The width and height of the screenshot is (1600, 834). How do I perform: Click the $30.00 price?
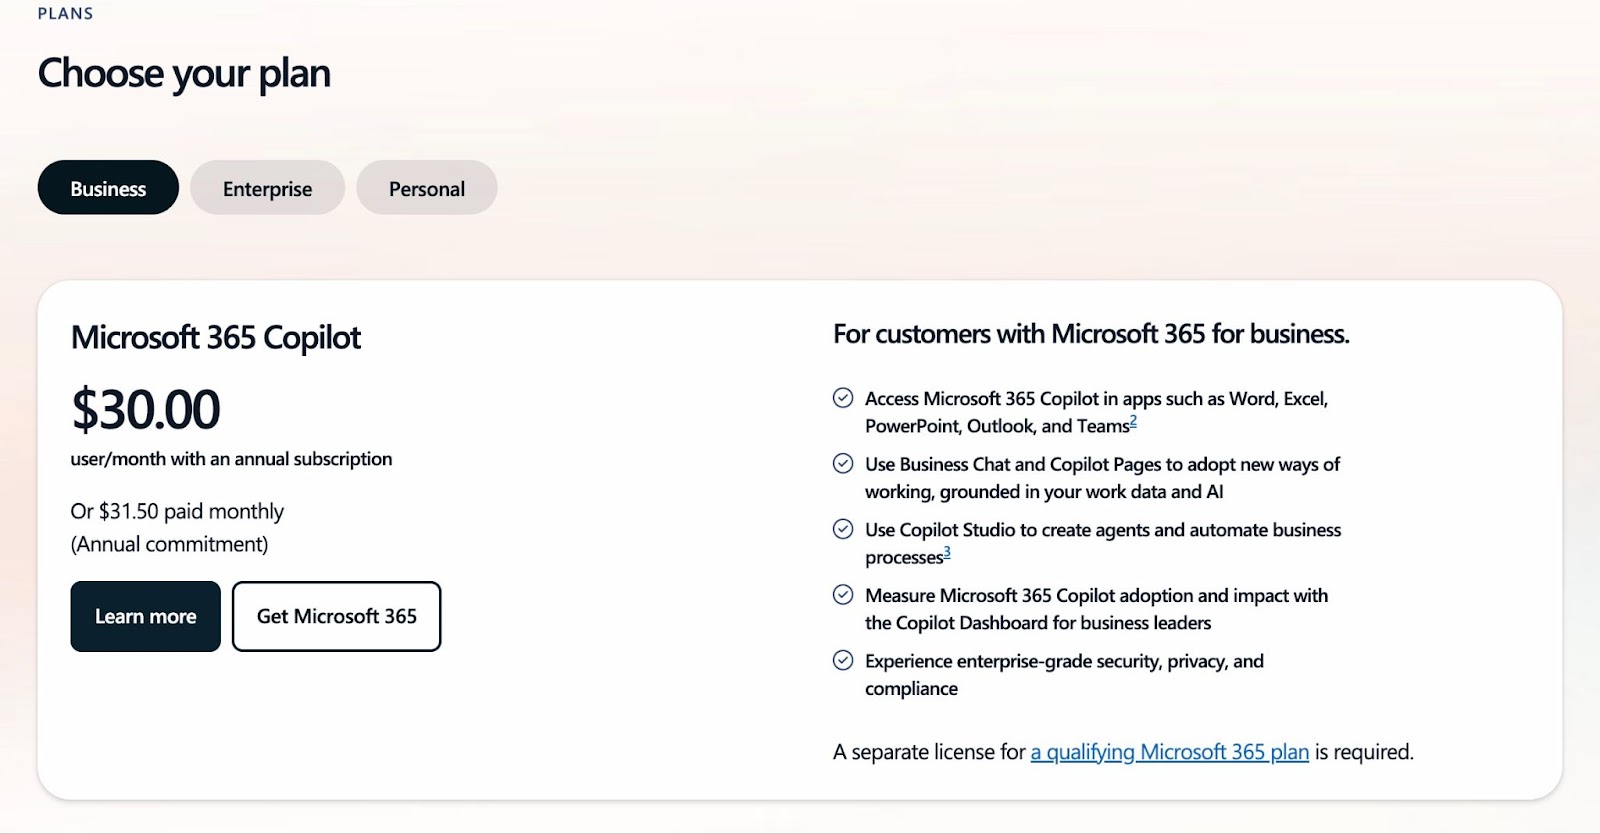pyautogui.click(x=146, y=410)
